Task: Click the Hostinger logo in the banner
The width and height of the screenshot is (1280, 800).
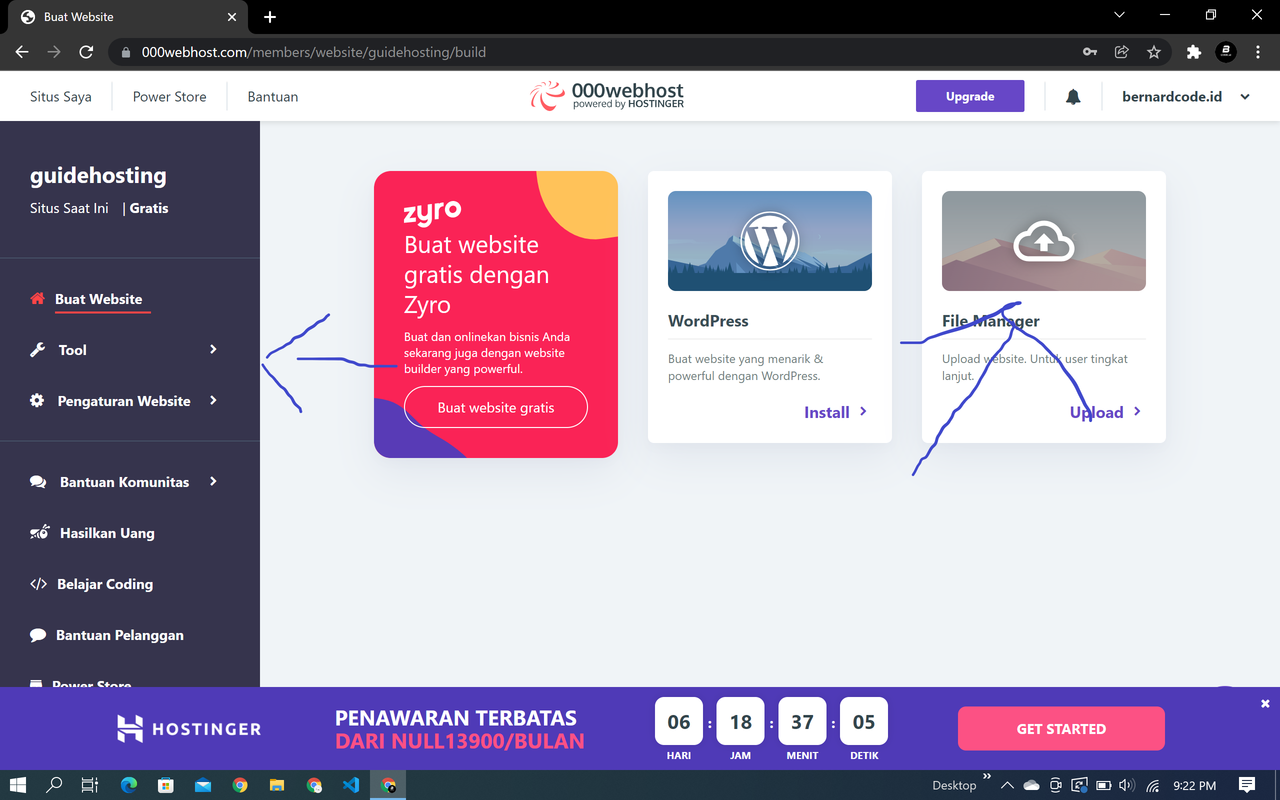Action: coord(189,729)
